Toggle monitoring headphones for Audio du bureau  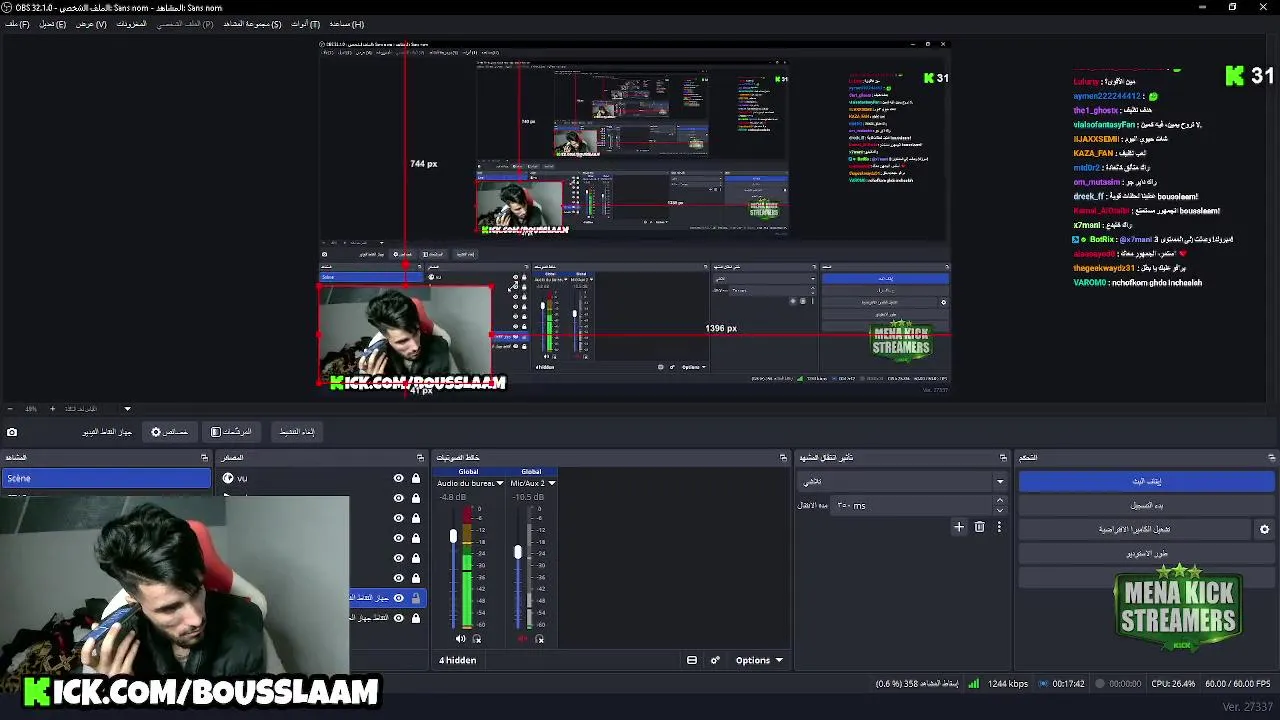pyautogui.click(x=477, y=639)
